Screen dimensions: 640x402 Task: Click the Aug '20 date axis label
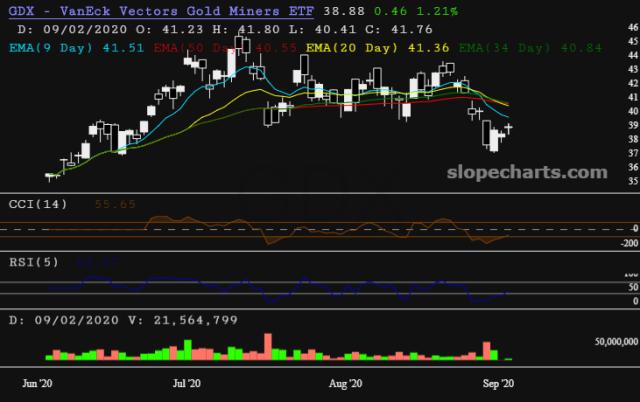point(345,384)
